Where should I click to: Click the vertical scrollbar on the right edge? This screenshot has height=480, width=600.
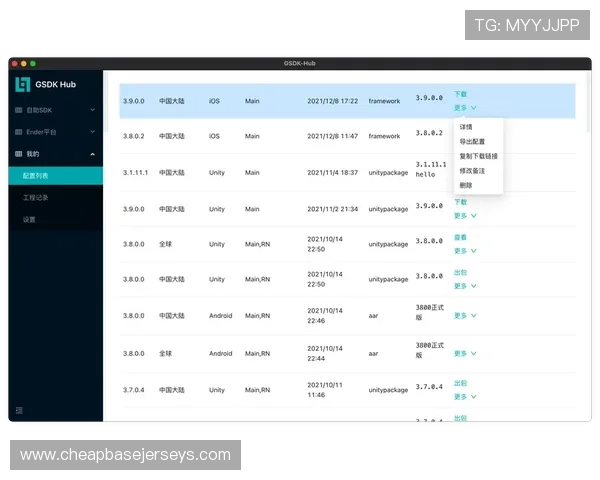click(x=589, y=101)
